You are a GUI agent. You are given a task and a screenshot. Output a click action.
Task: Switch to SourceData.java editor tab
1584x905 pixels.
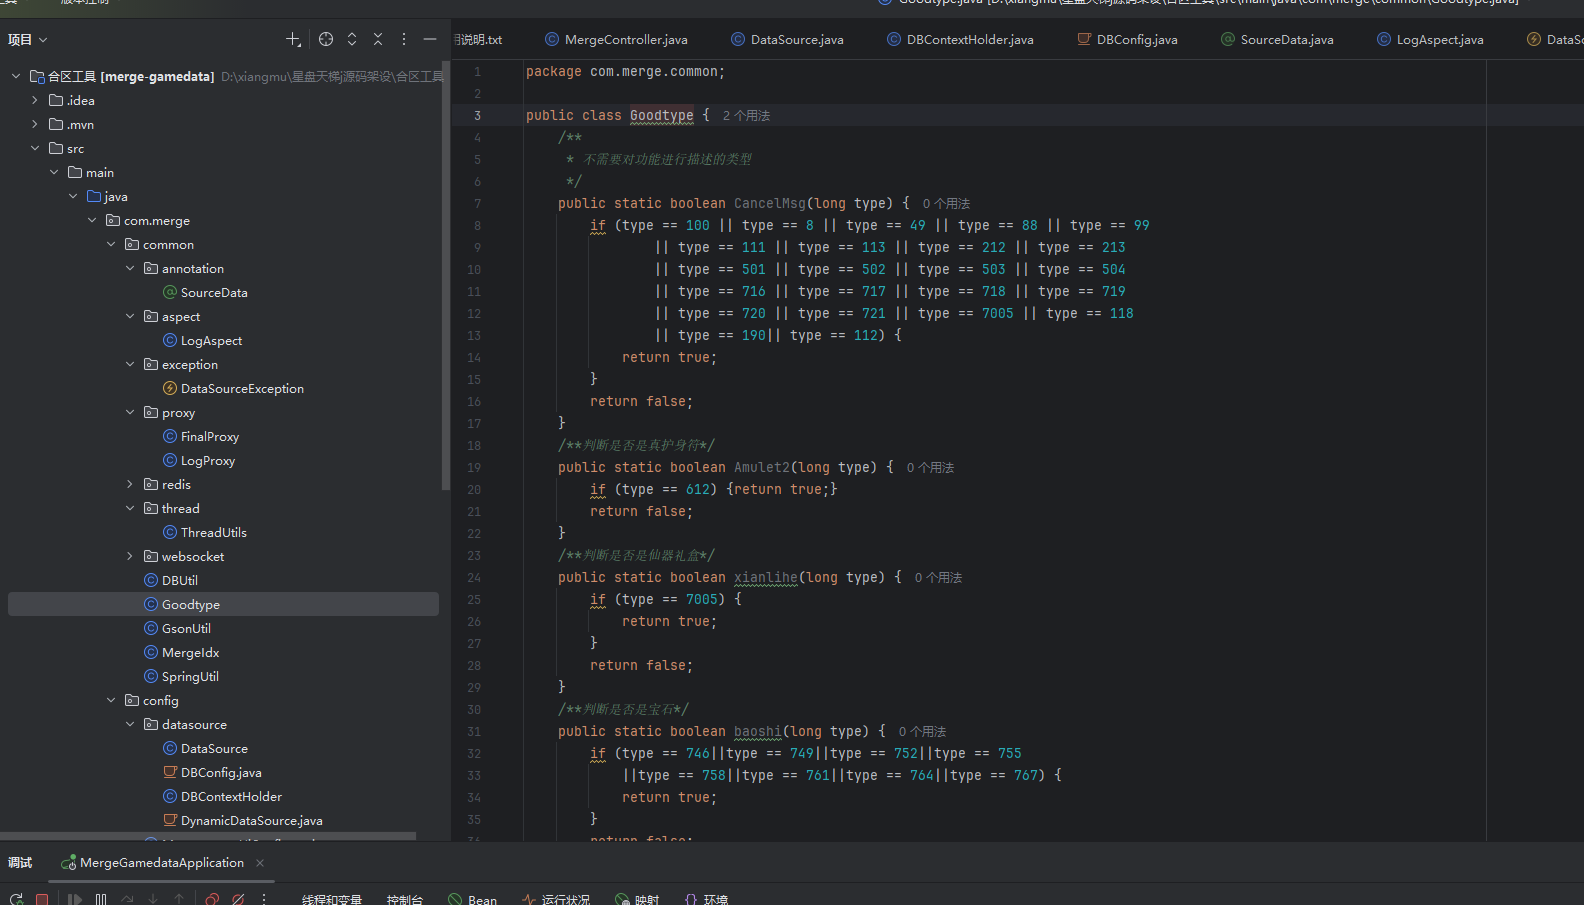(1277, 39)
